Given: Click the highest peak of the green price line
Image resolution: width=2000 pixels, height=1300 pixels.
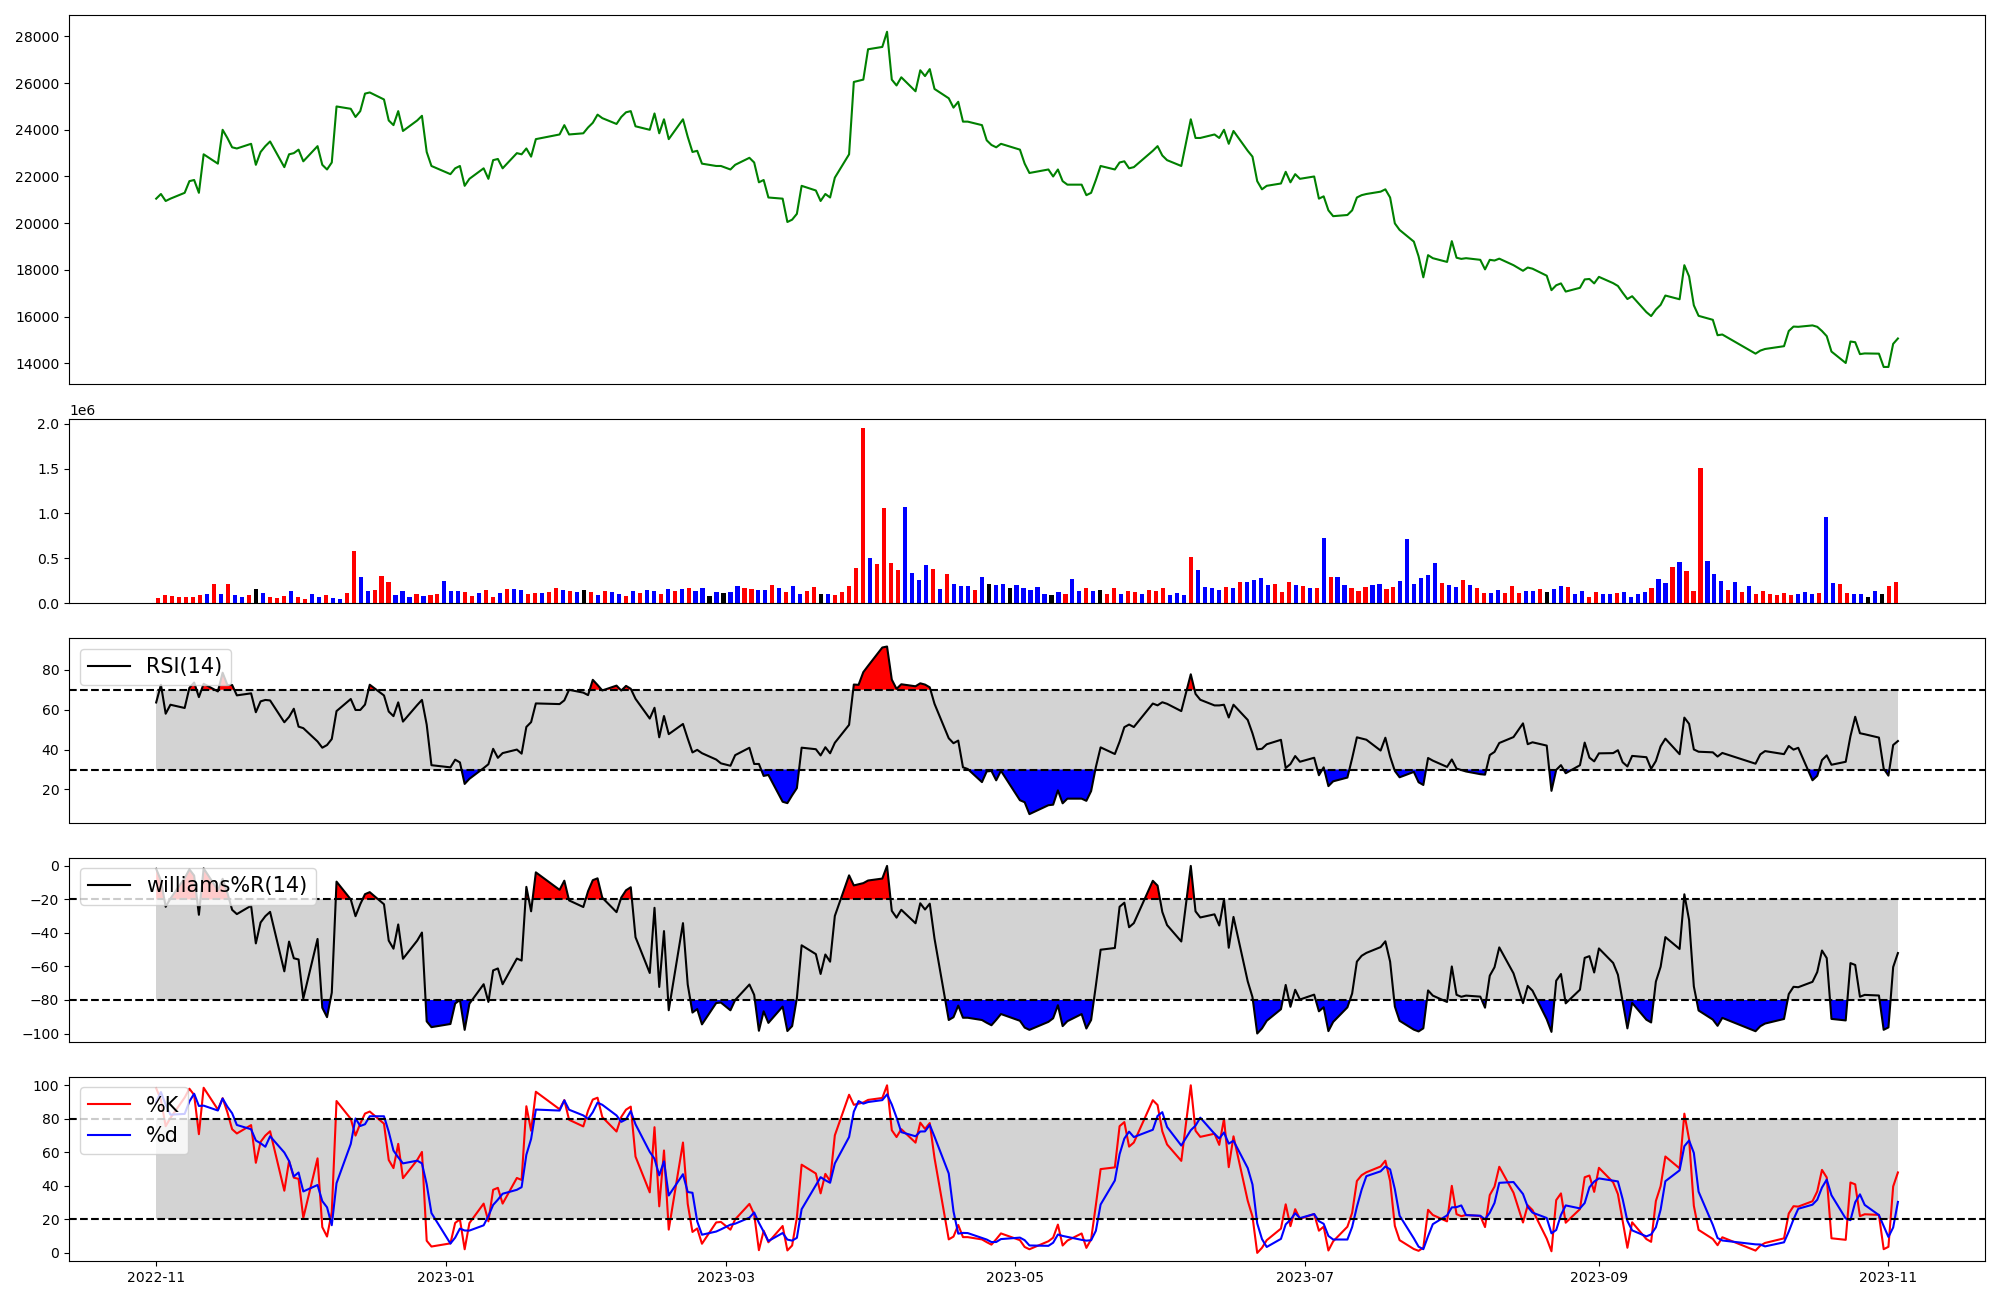Looking at the screenshot, I should click(886, 33).
